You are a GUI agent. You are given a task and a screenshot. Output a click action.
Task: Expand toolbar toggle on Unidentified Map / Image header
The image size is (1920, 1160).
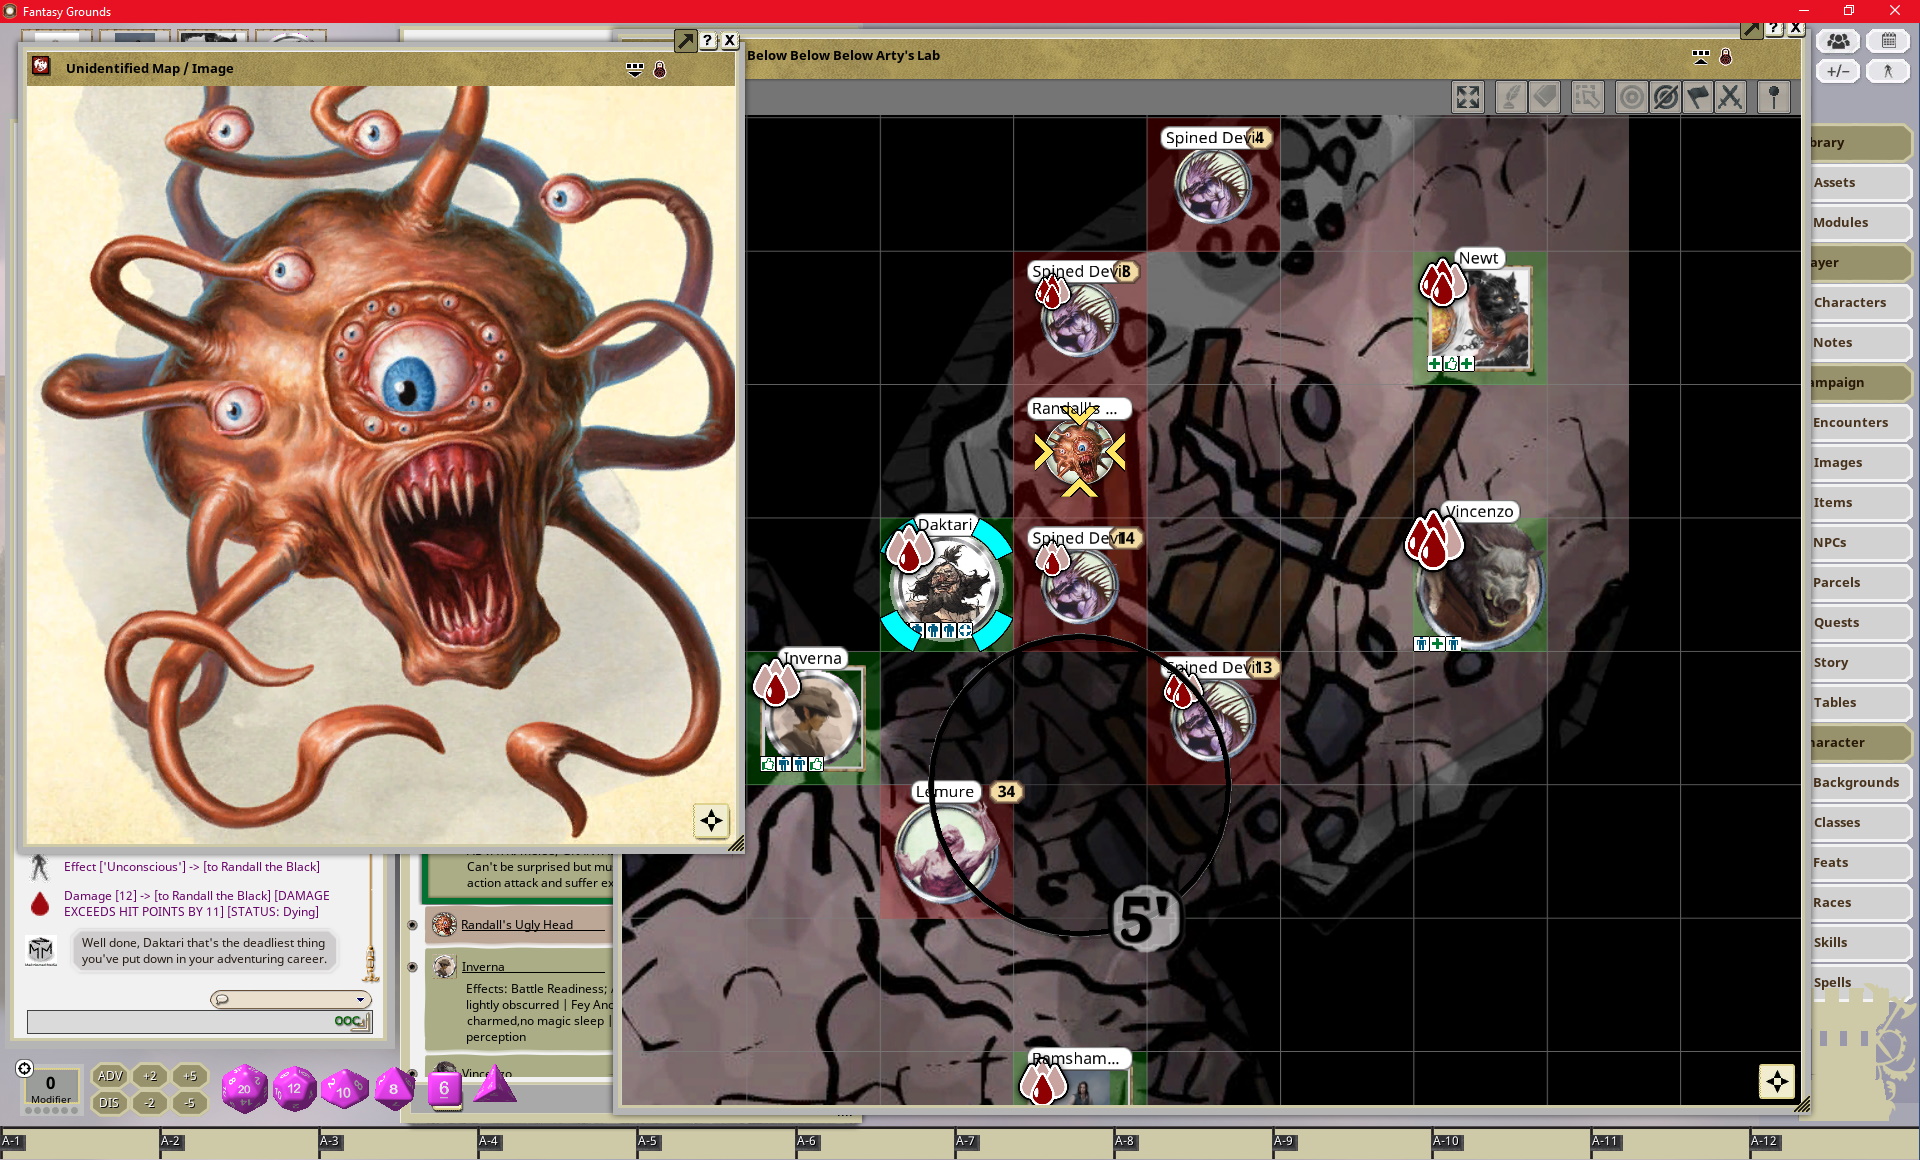coord(635,69)
